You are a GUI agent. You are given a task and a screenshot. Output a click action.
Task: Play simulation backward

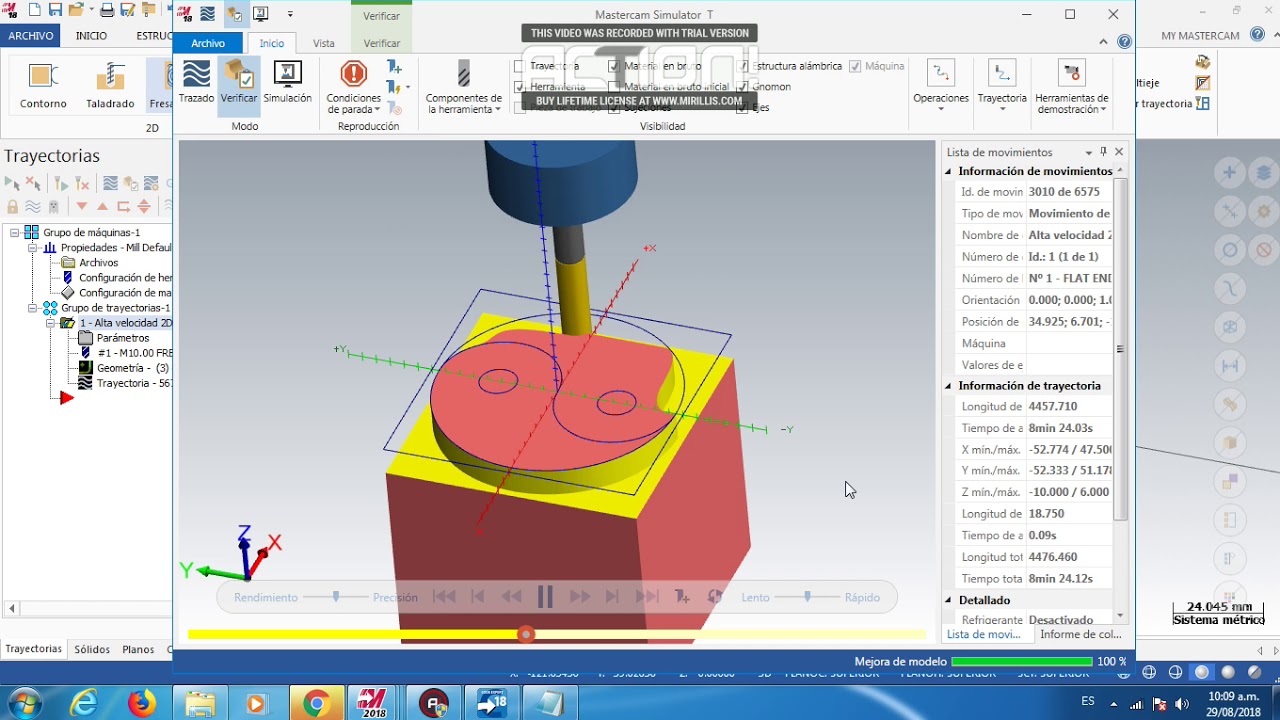point(511,597)
